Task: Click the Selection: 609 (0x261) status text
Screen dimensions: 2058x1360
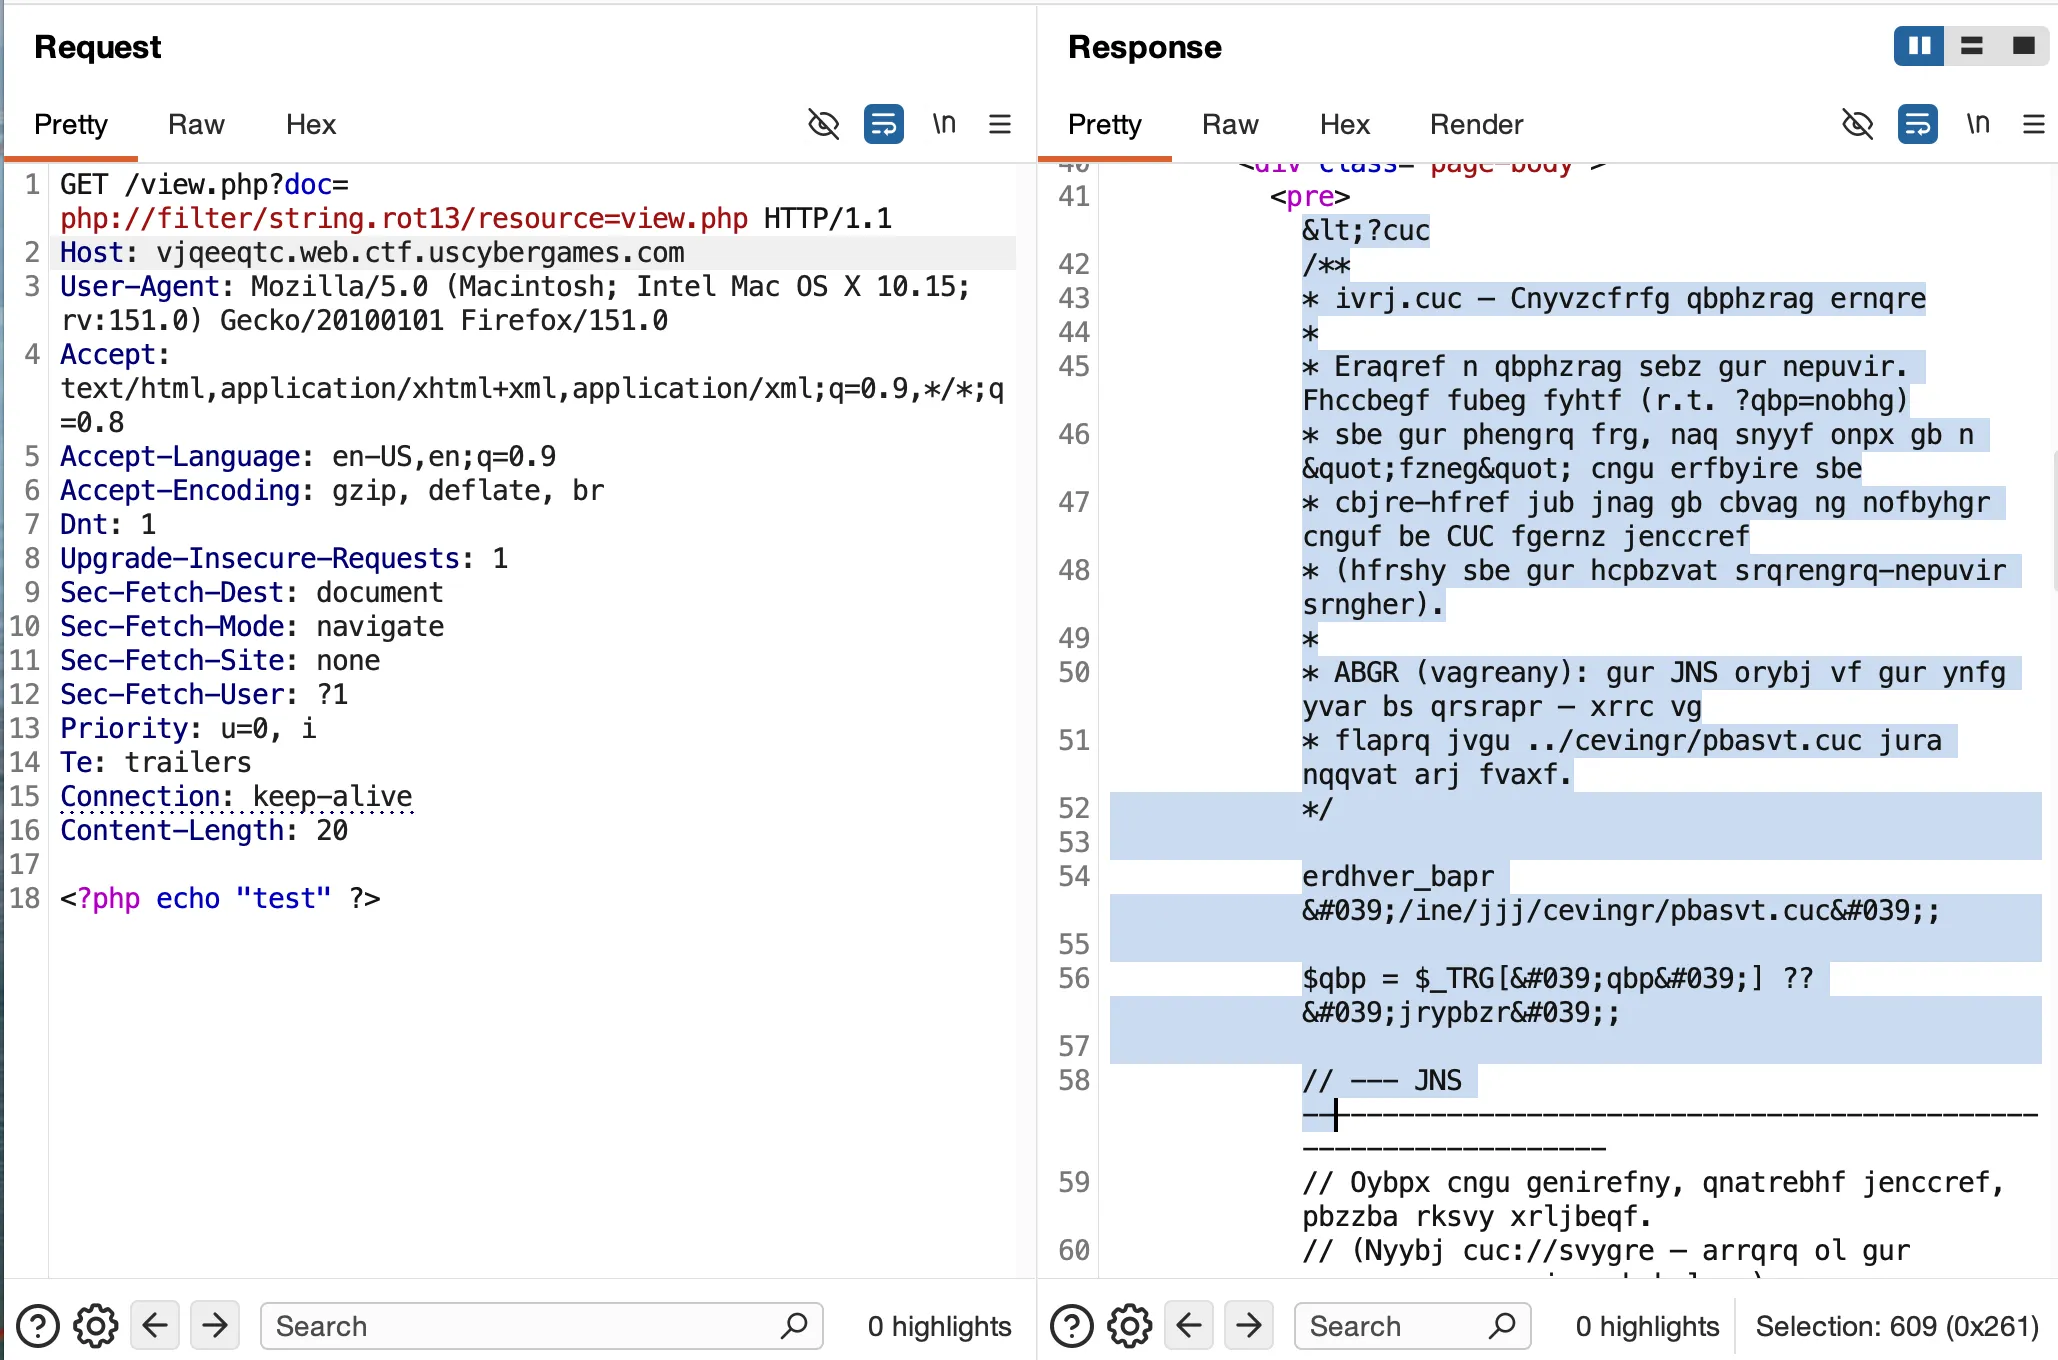Action: point(1897,1326)
